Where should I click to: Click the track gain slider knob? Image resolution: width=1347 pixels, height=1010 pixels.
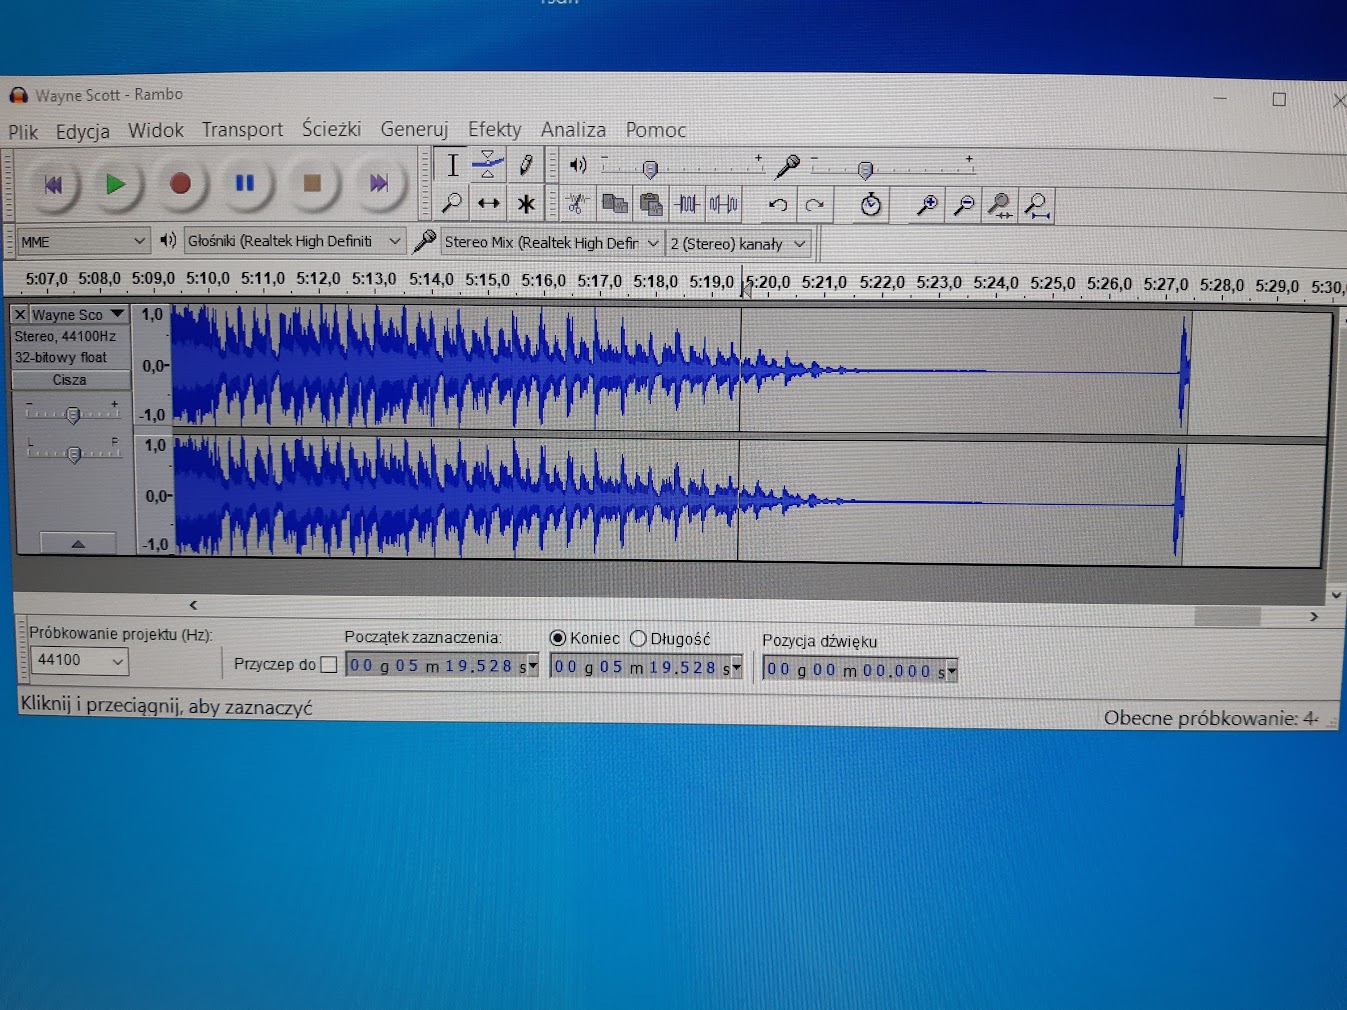click(x=72, y=415)
